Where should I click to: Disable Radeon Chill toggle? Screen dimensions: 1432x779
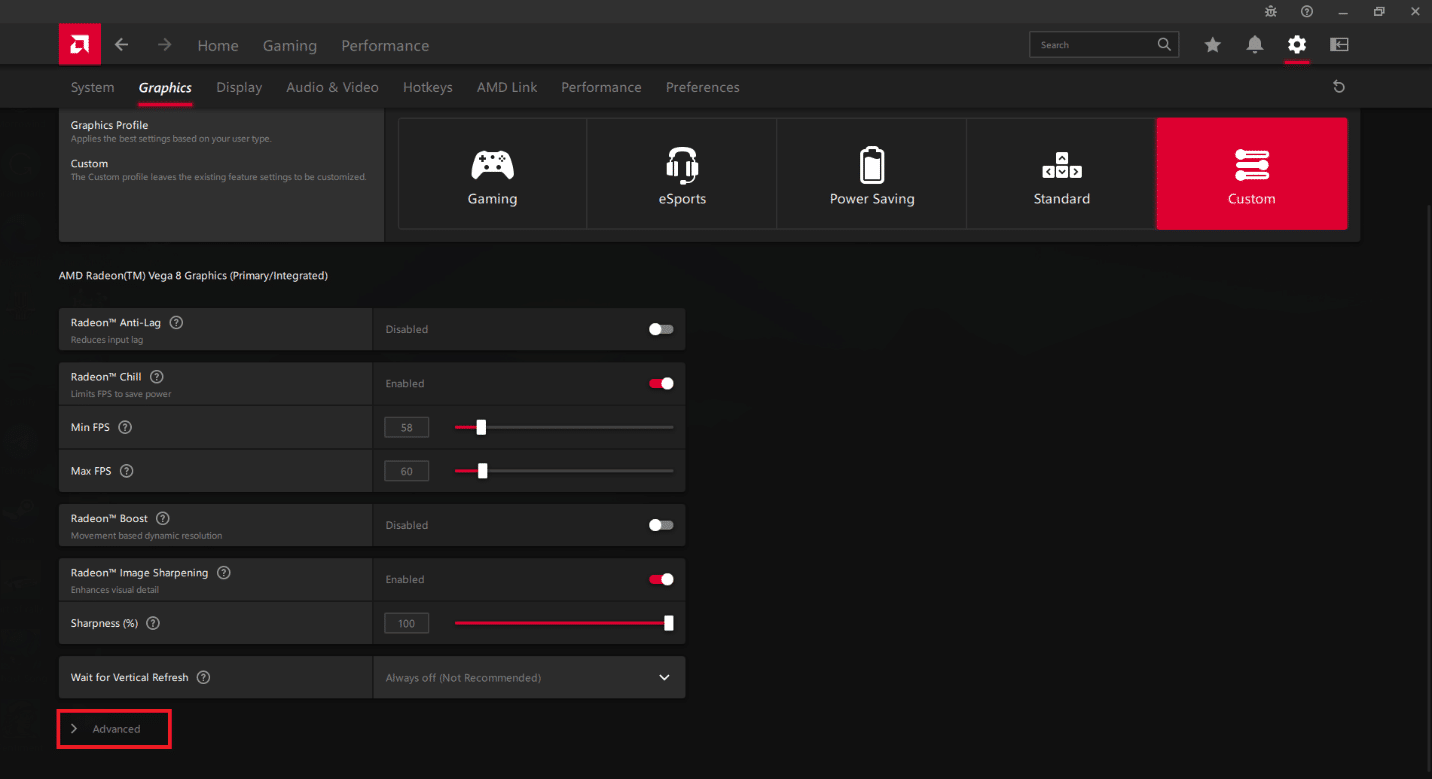click(661, 383)
